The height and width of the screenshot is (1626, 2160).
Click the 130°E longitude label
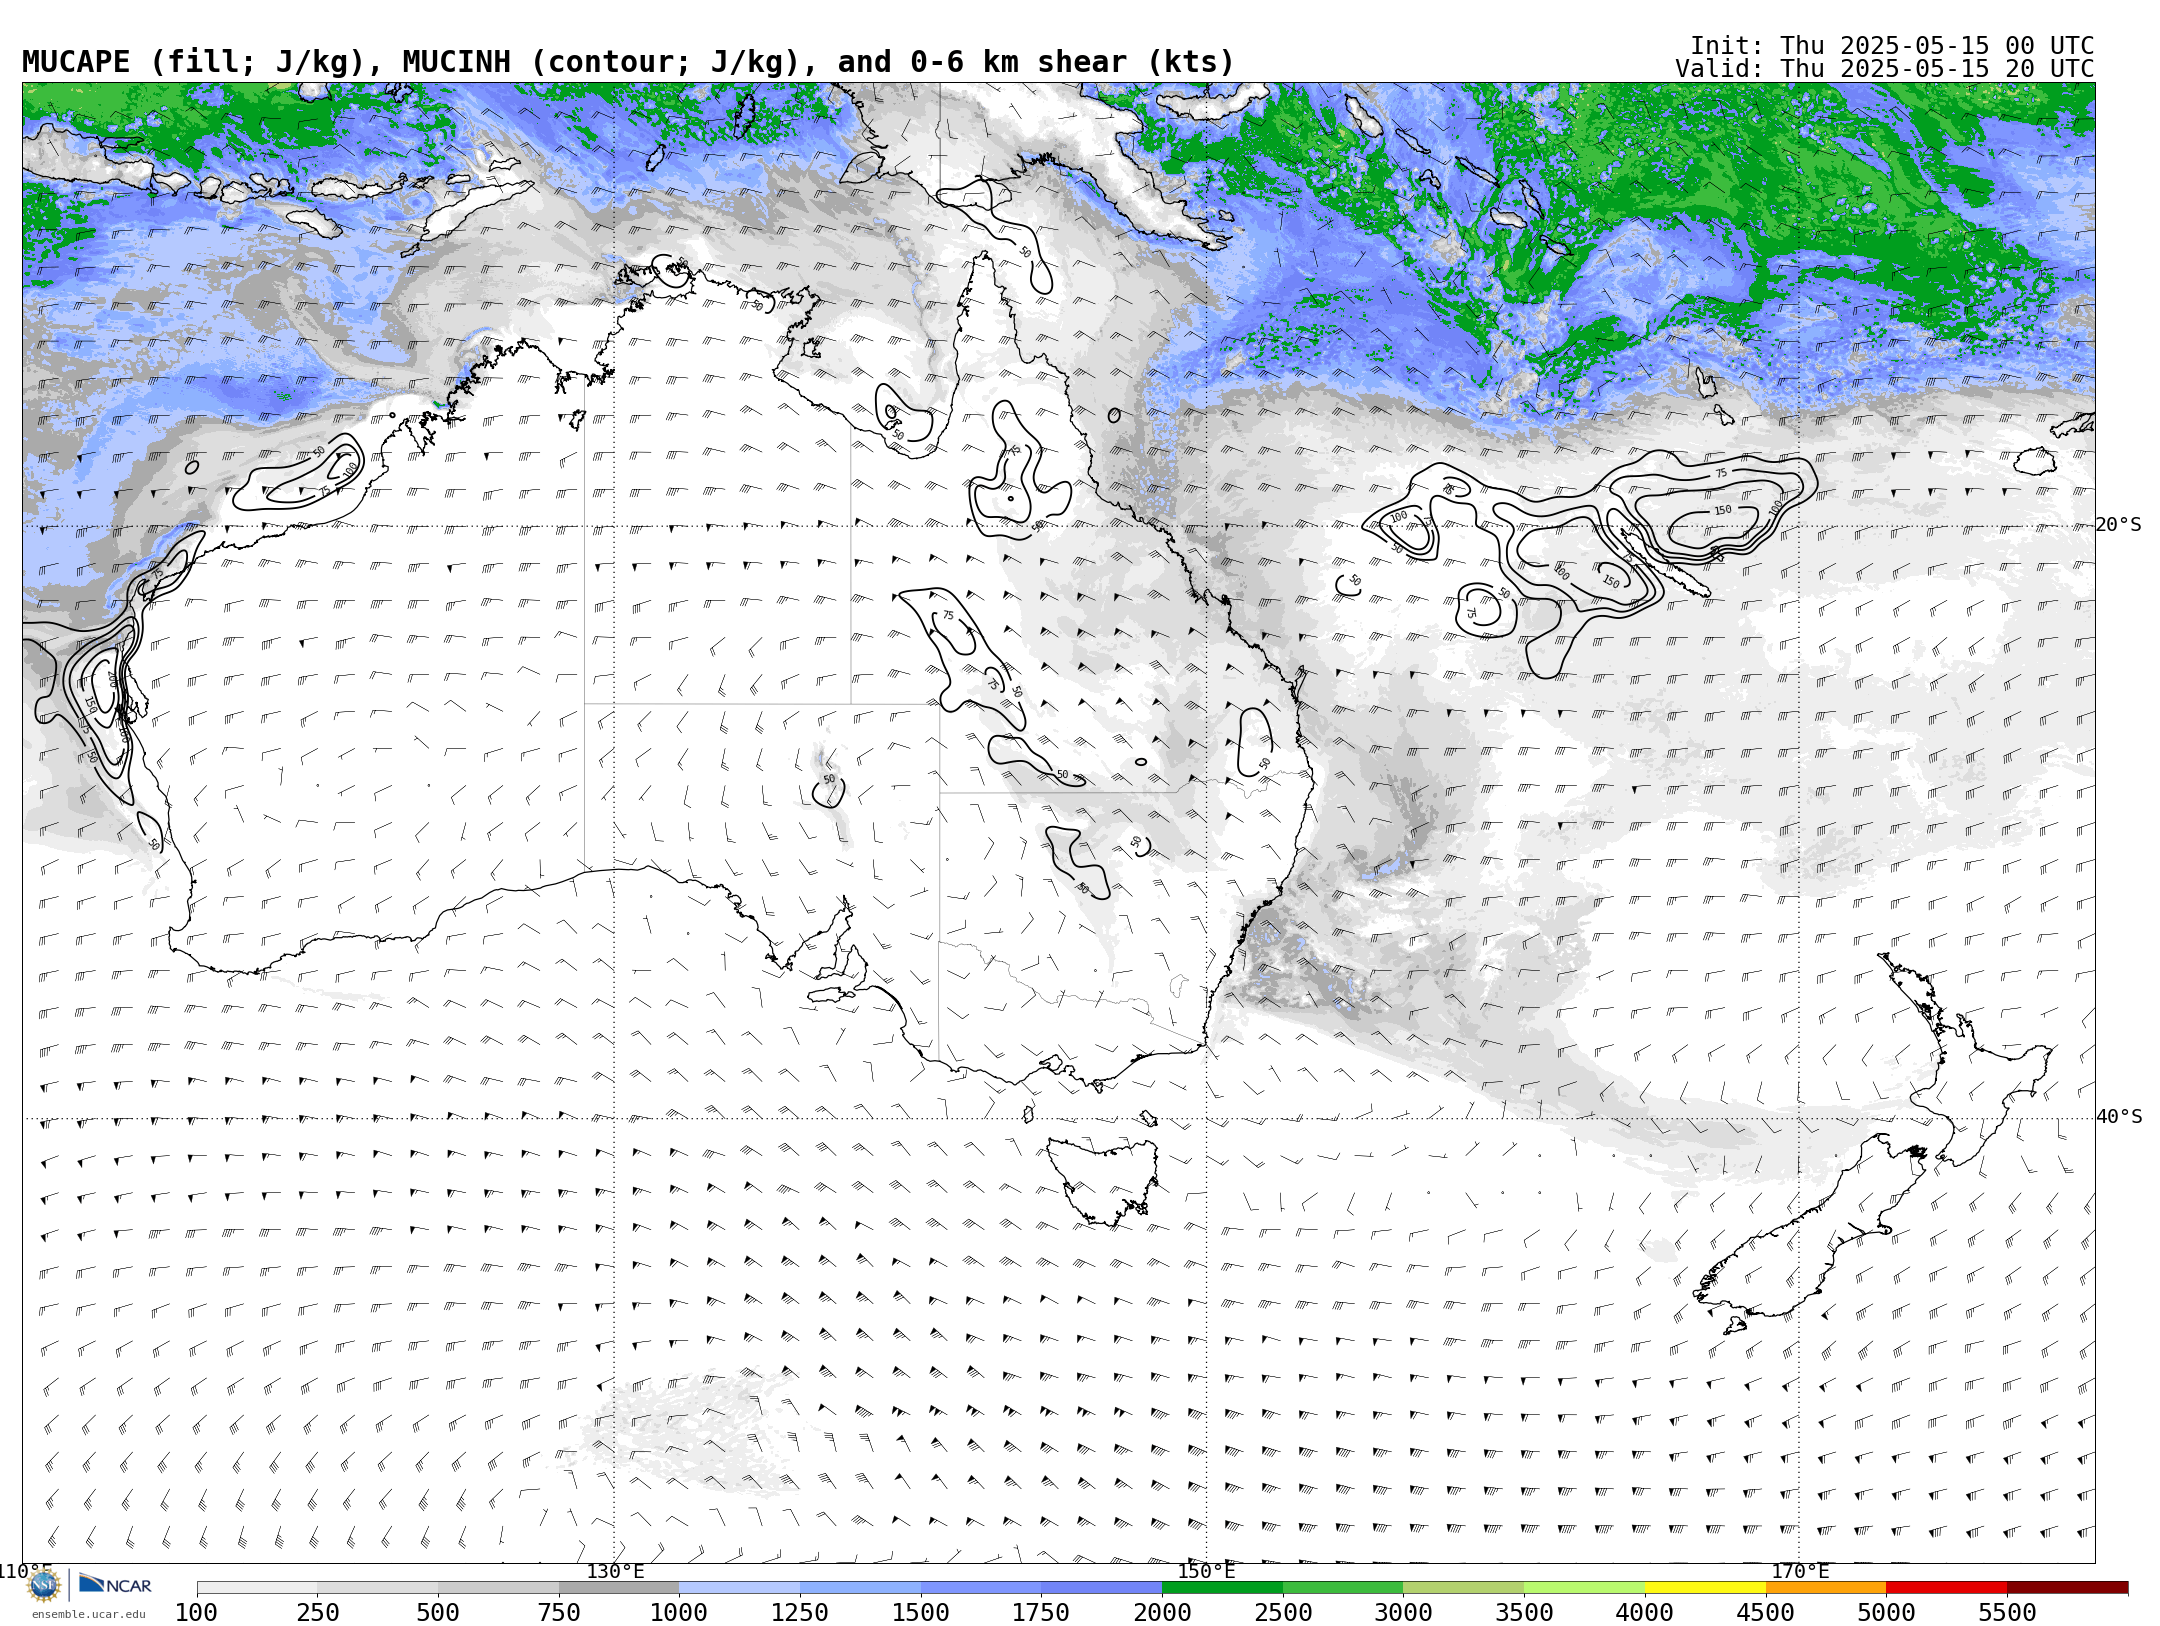615,1571
